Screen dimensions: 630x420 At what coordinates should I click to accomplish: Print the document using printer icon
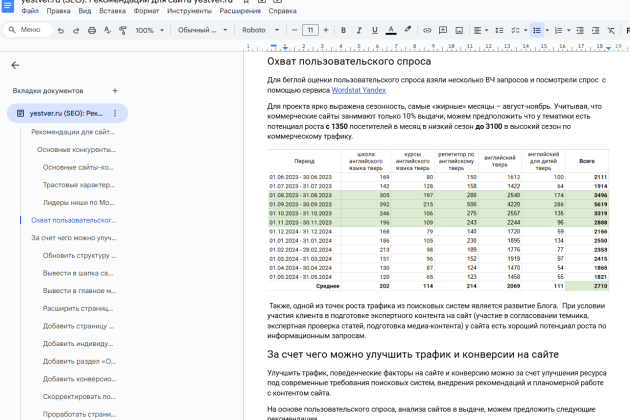(x=92, y=30)
